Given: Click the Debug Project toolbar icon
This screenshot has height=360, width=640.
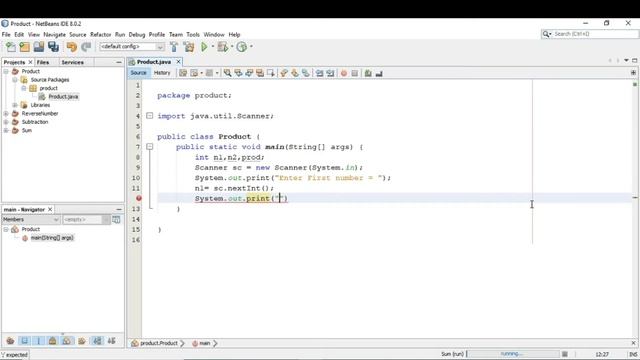Looking at the screenshot, I should coord(222,47).
